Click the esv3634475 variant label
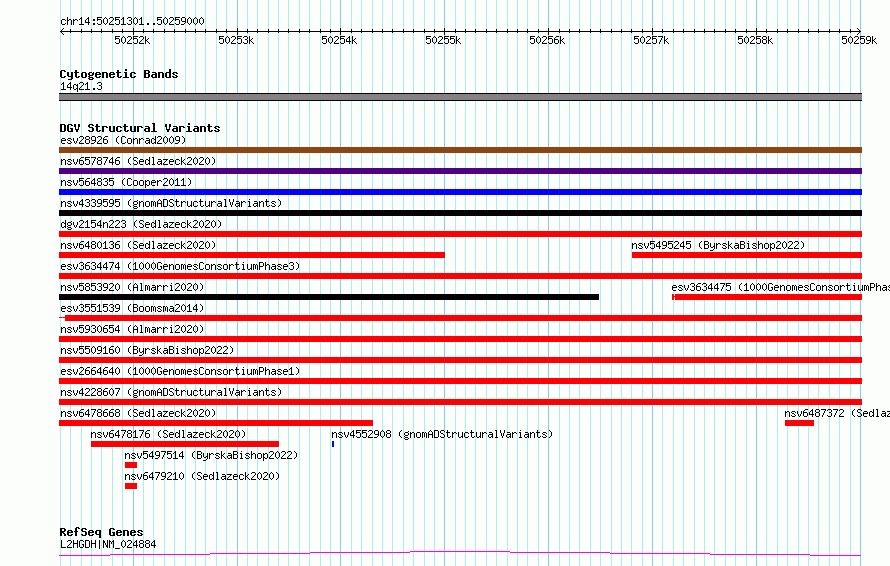The width and height of the screenshot is (890, 566). click(x=780, y=287)
